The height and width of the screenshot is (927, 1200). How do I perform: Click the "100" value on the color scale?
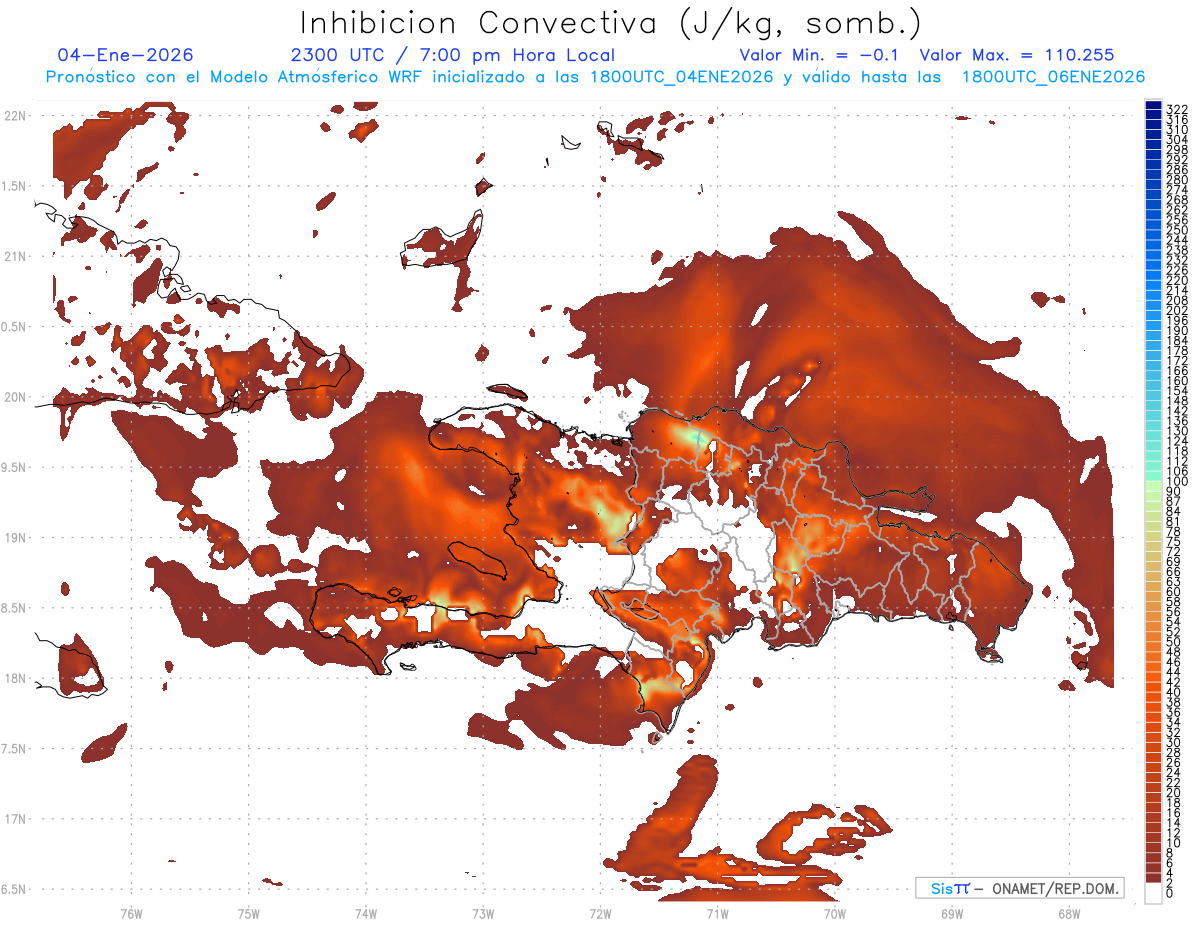(1176, 482)
